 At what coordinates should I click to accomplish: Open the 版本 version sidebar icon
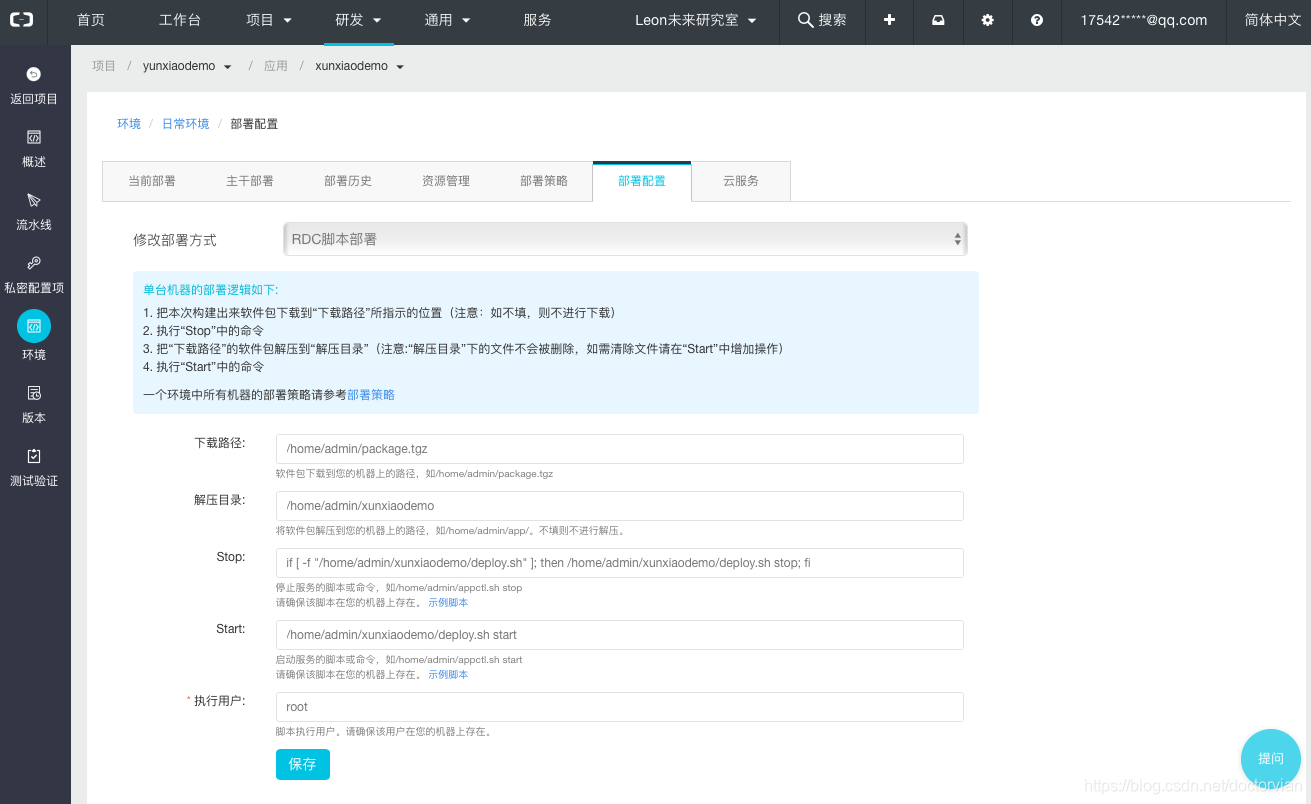coord(34,393)
